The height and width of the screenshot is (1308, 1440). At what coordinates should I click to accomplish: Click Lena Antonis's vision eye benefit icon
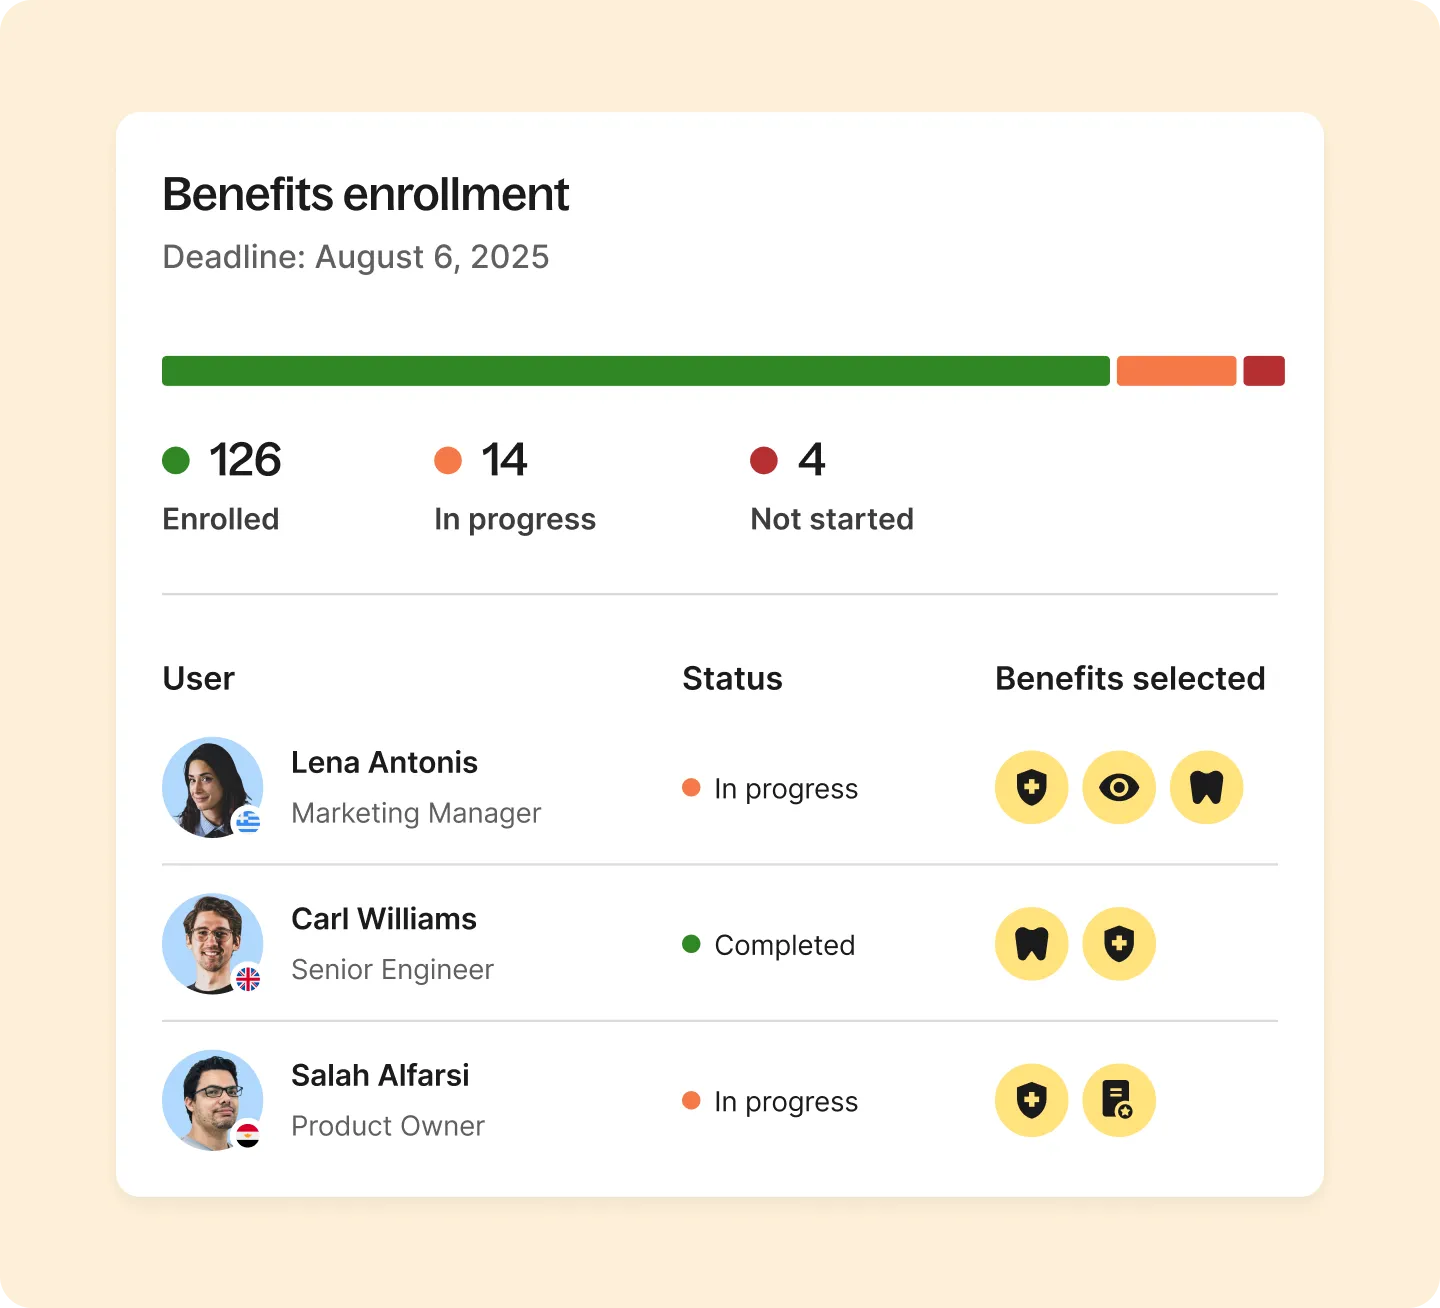click(x=1119, y=788)
